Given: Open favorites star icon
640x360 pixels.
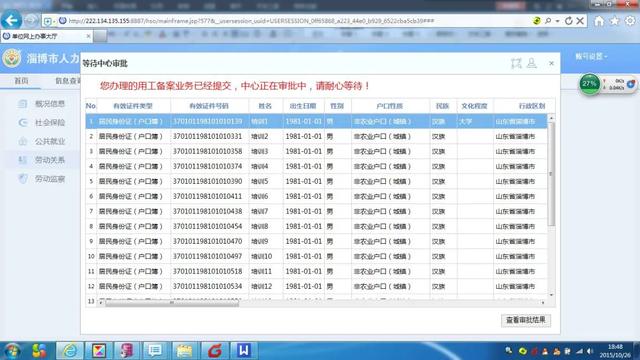Looking at the screenshot, I should 614,21.
